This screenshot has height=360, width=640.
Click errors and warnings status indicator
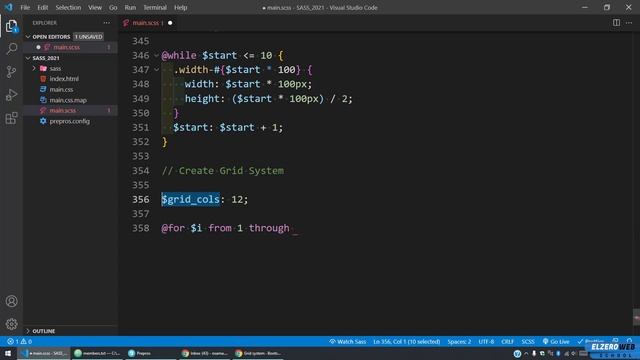point(19,342)
